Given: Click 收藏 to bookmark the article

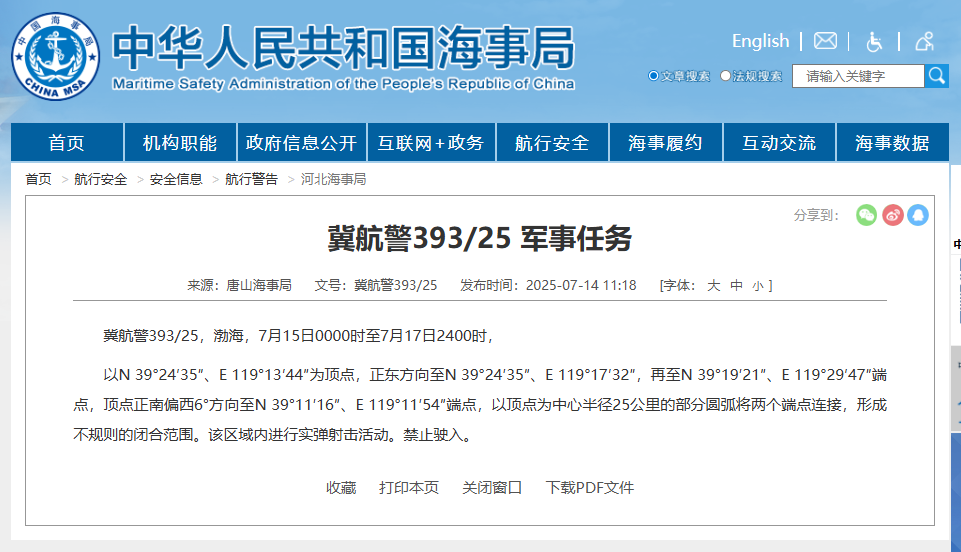Looking at the screenshot, I should 341,488.
